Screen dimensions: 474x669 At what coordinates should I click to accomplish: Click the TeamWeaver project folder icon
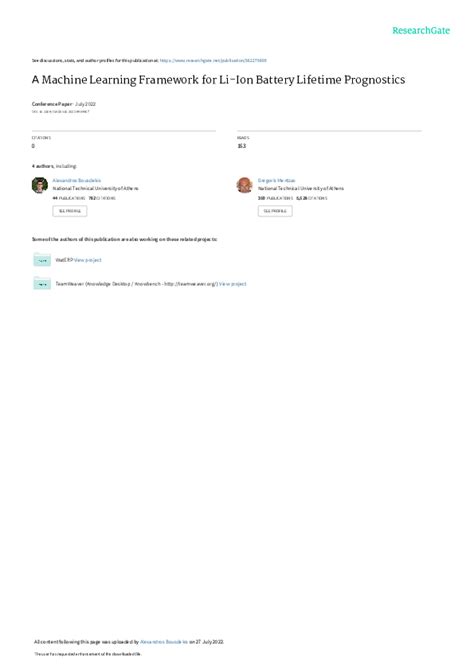[x=42, y=283]
